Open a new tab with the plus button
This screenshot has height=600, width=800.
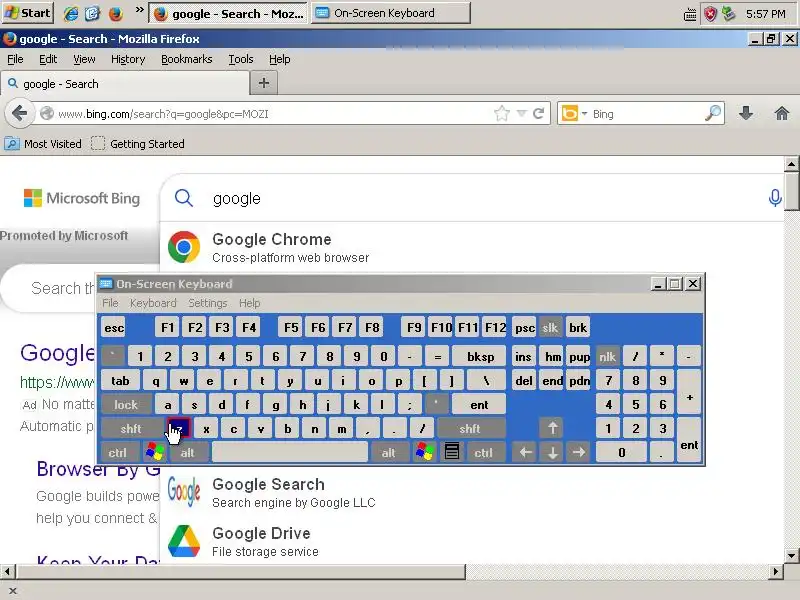[x=264, y=83]
